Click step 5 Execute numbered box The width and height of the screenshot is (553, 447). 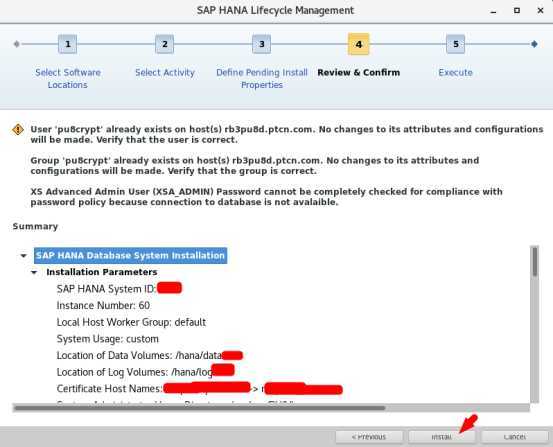pyautogui.click(x=455, y=44)
